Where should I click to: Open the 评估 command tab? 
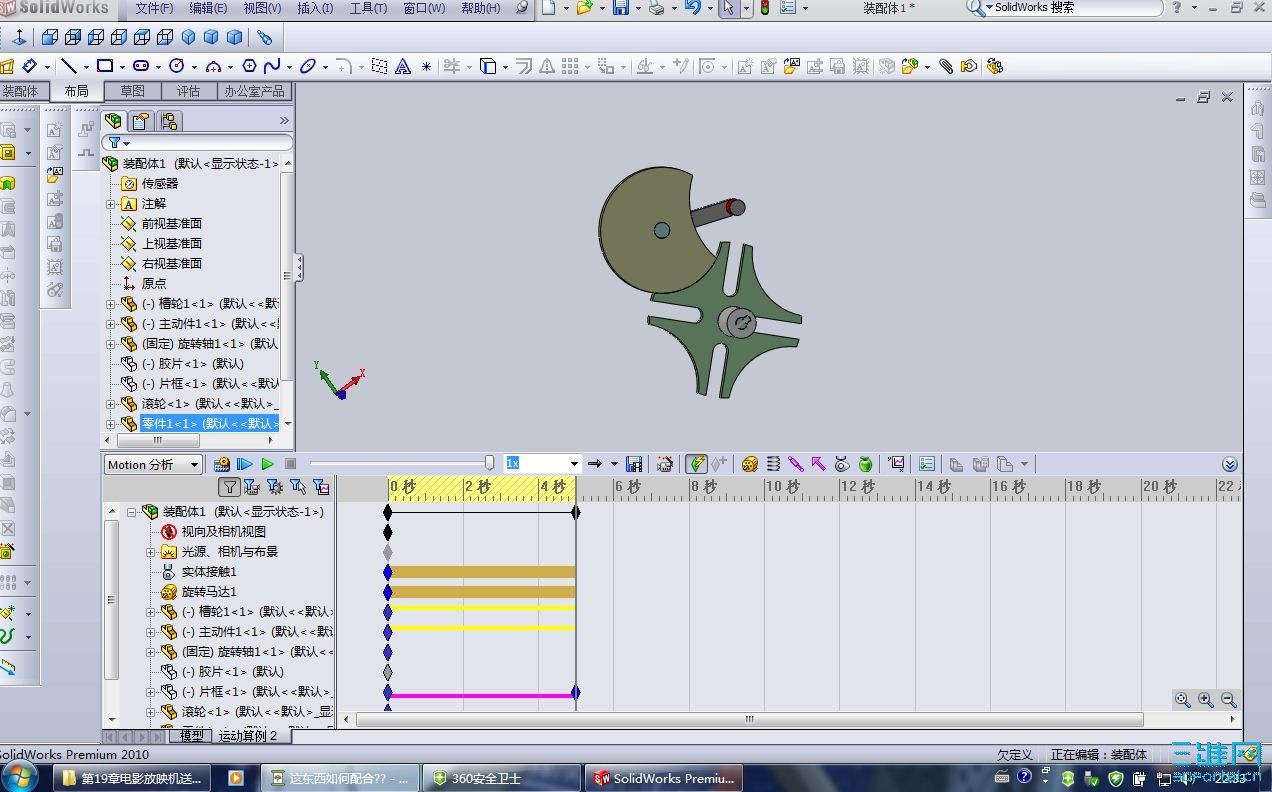click(x=188, y=91)
